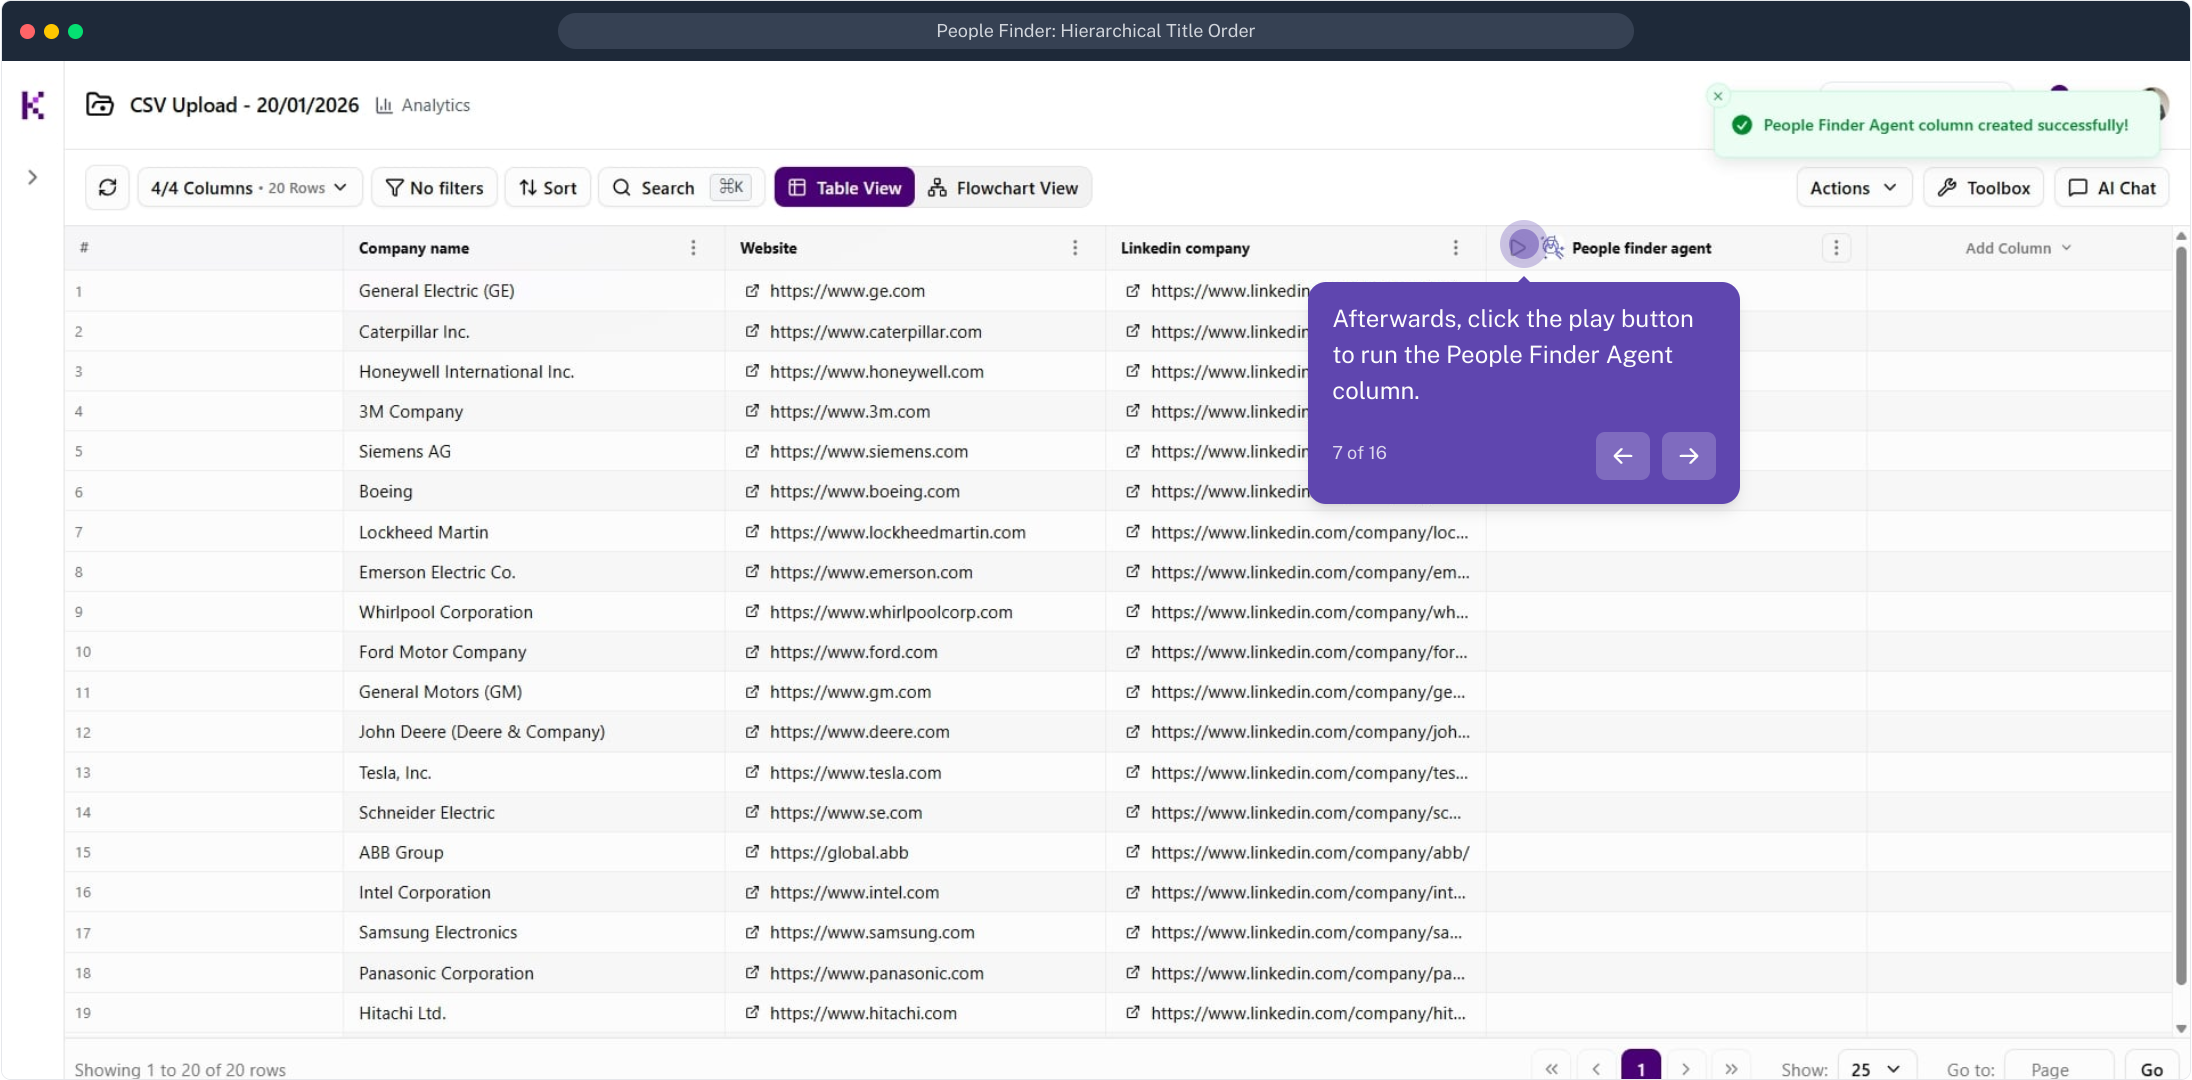This screenshot has width=2192, height=1080.
Task: Switch to Table View tab
Action: pos(844,187)
